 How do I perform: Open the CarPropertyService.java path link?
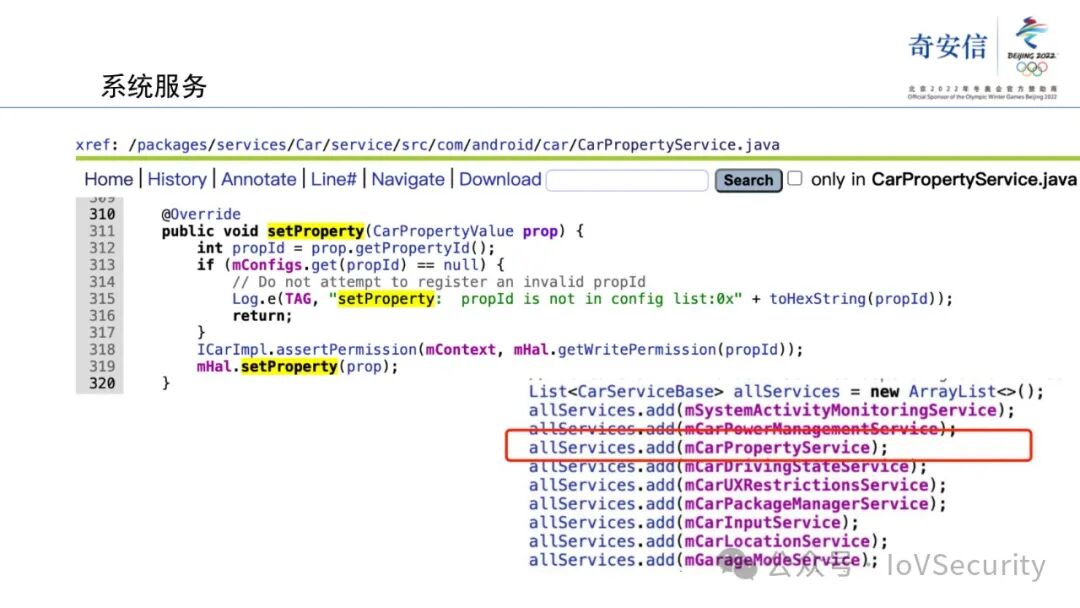point(678,145)
